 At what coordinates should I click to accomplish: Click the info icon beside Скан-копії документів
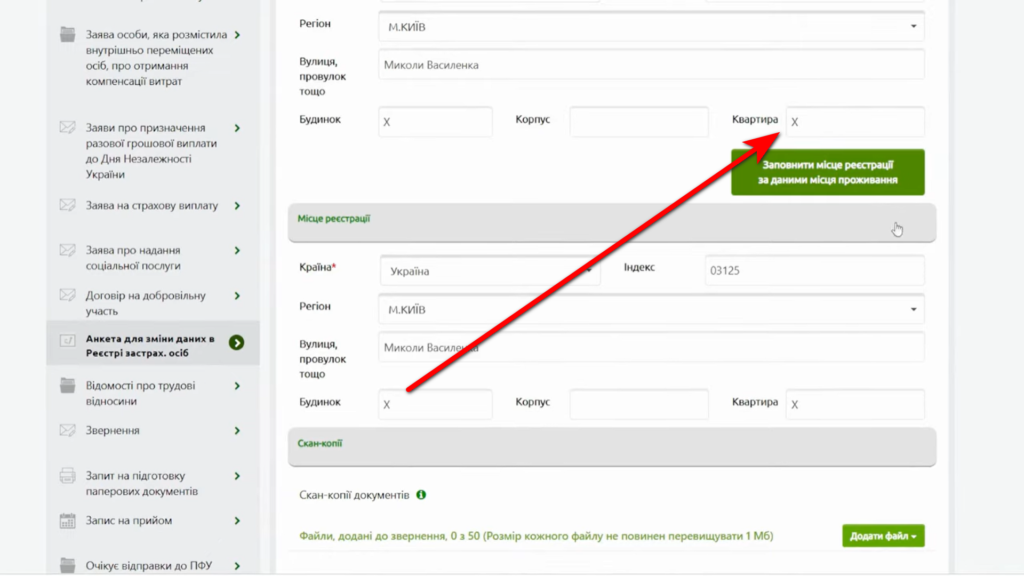pos(421,495)
